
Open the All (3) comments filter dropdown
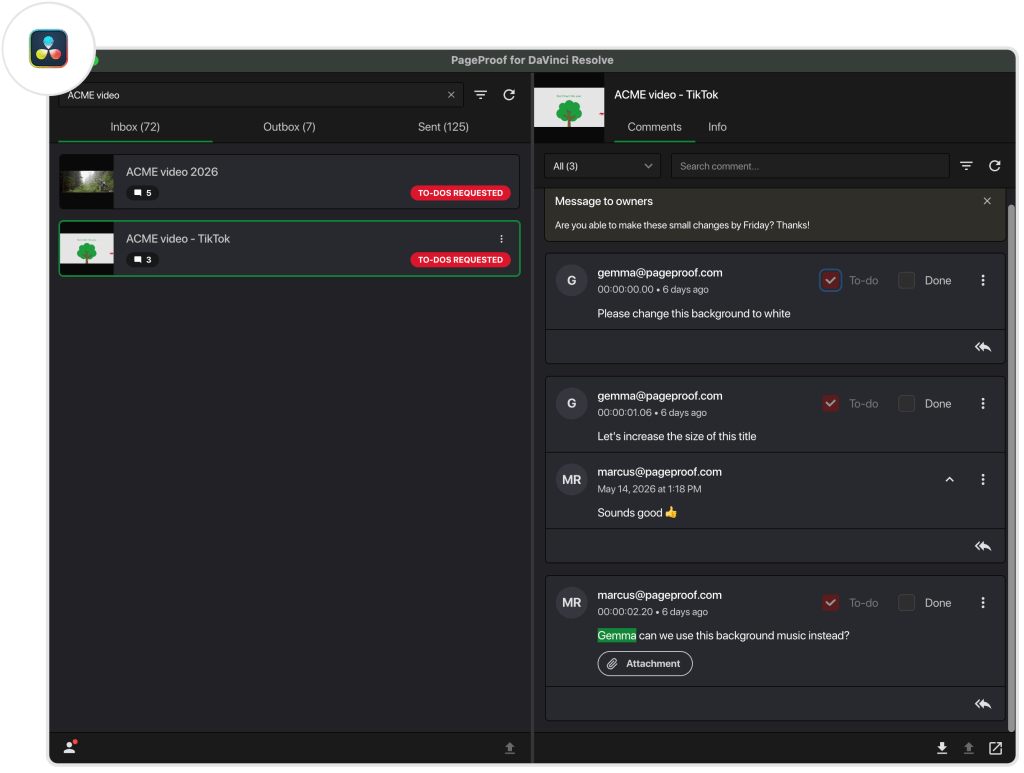coord(602,166)
